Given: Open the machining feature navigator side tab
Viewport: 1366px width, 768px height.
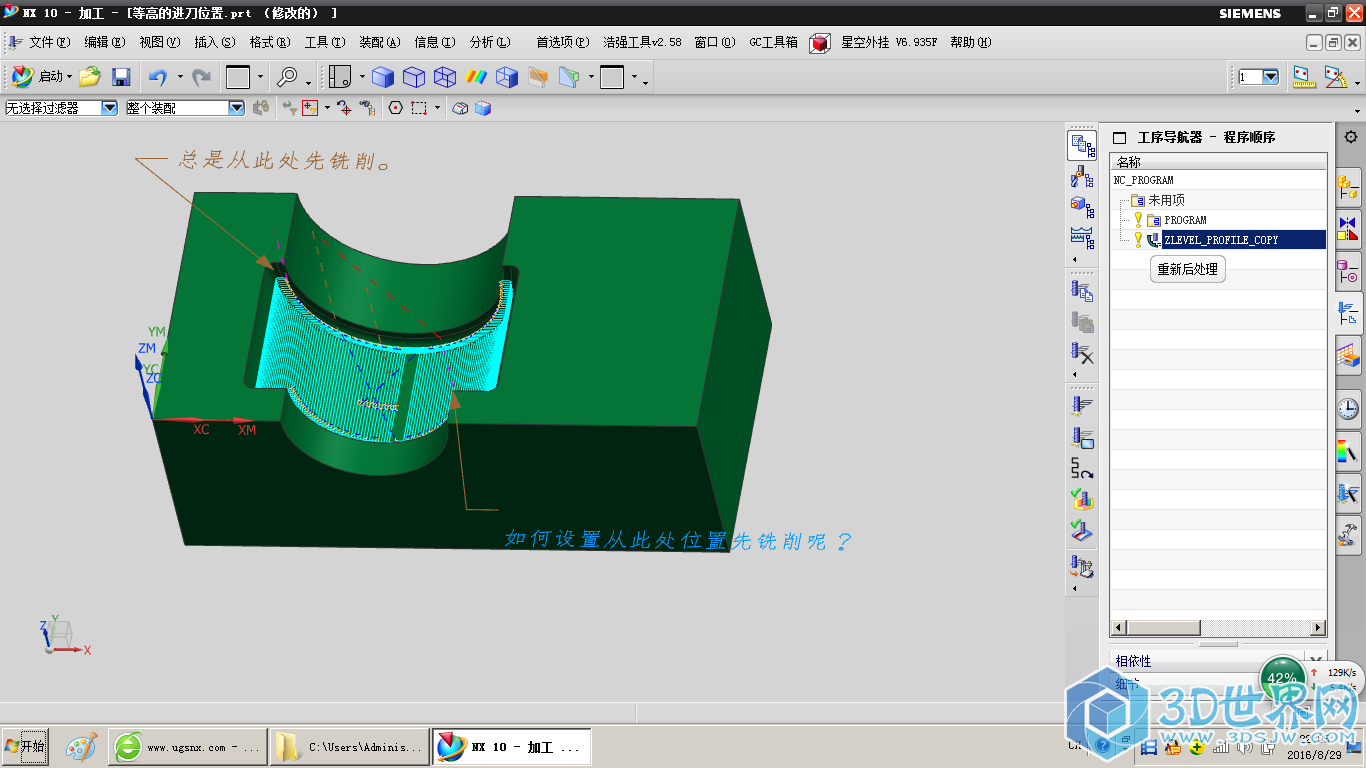Looking at the screenshot, I should [x=1348, y=354].
